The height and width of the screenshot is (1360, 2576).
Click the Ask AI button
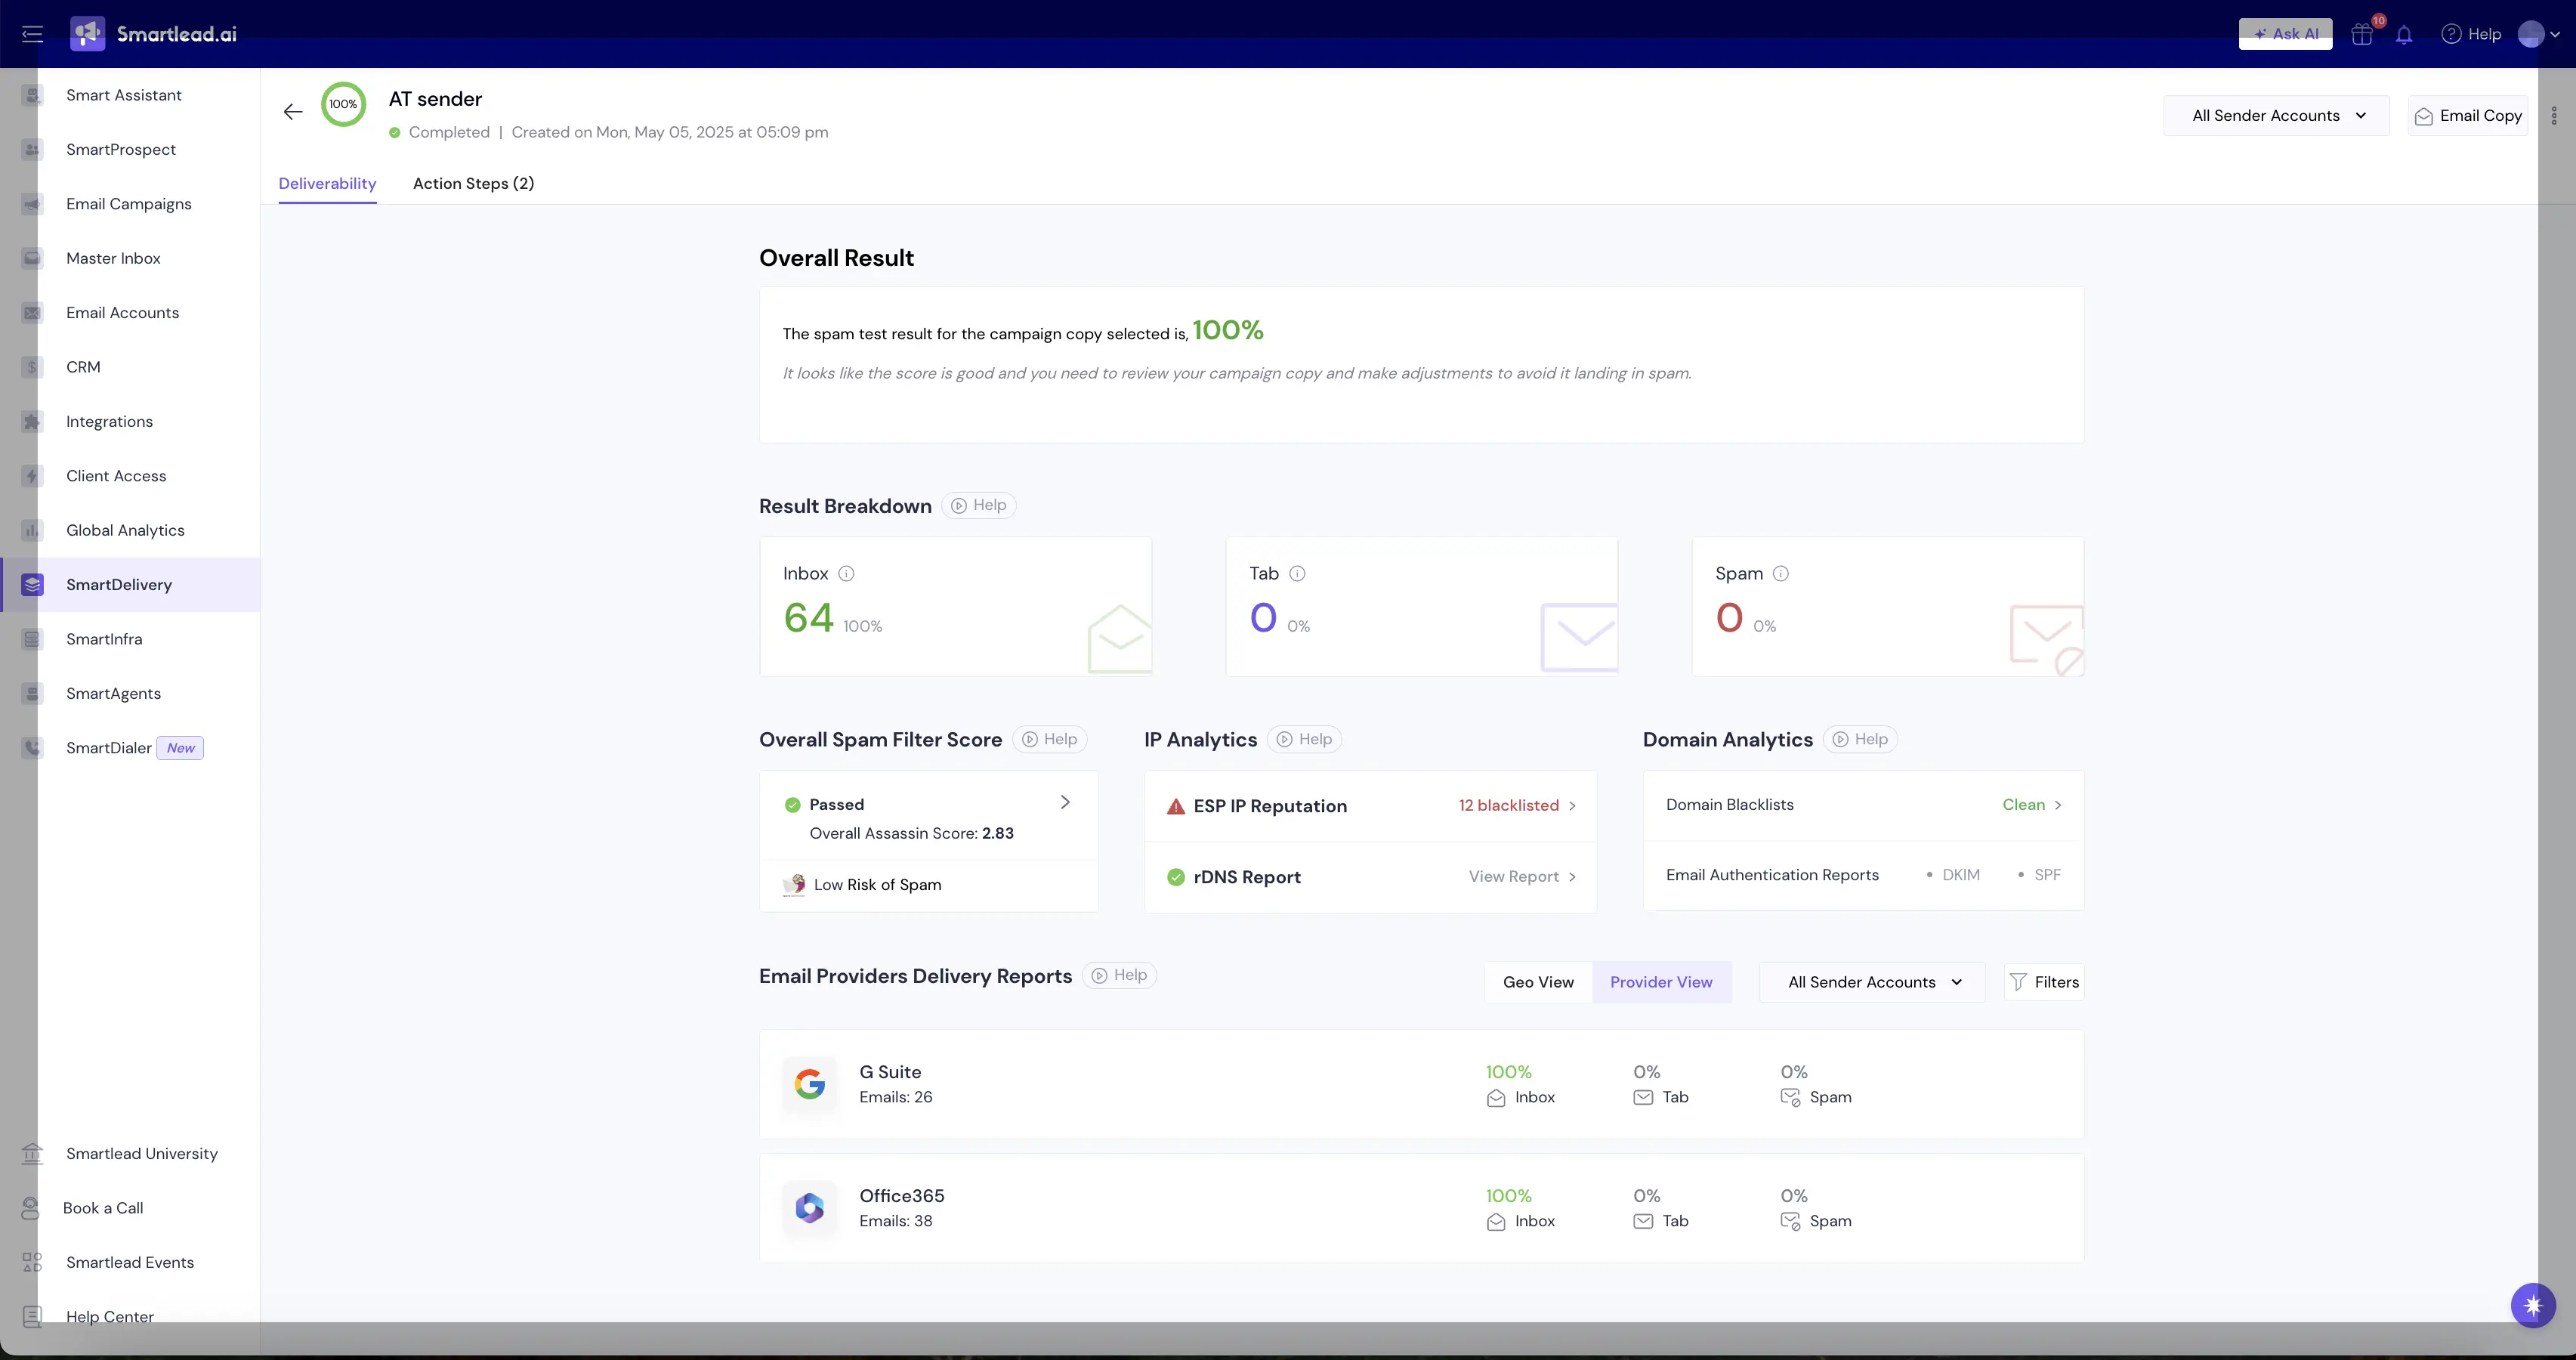pyautogui.click(x=2285, y=34)
